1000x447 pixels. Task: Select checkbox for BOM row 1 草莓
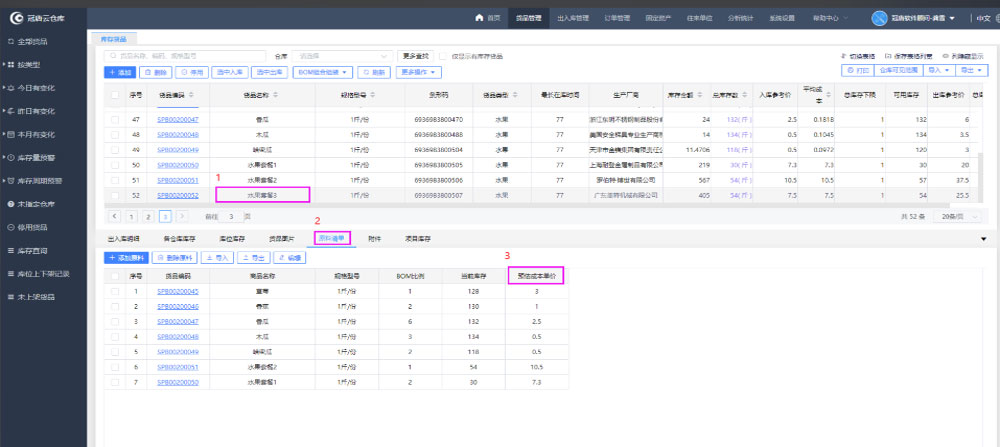(x=116, y=292)
